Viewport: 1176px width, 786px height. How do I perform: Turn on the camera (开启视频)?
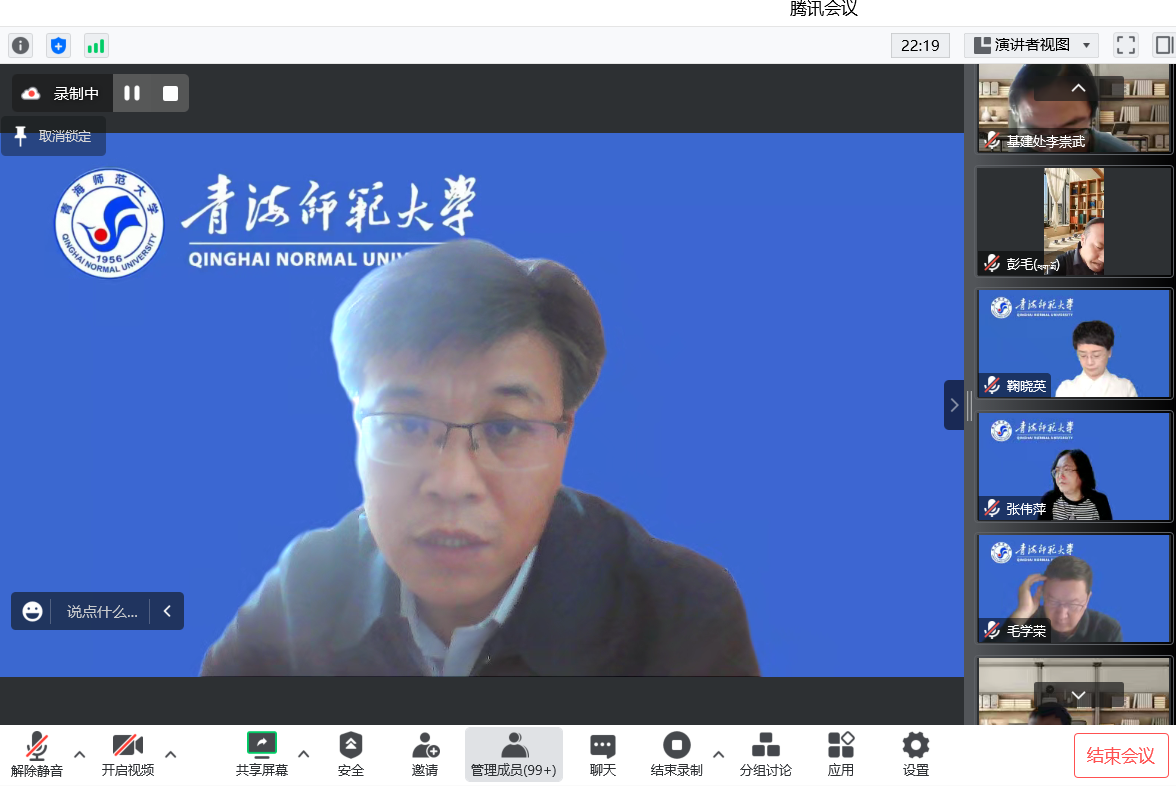pos(127,754)
